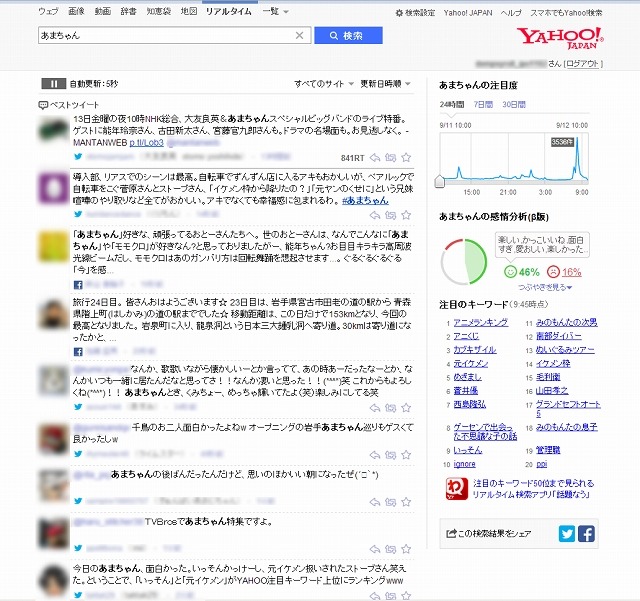Pause the auto-update with the pause button
This screenshot has width=640, height=601.
coord(53,84)
